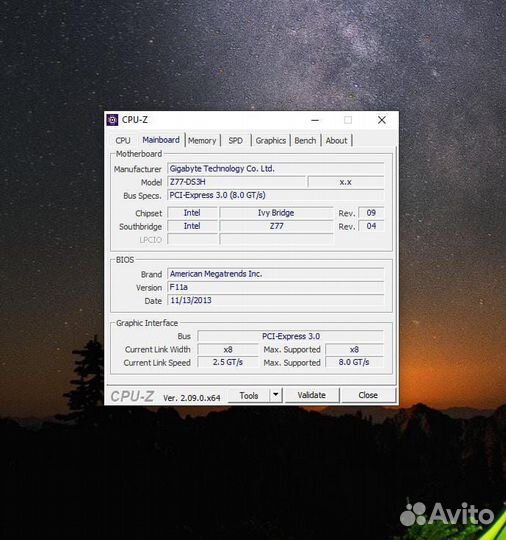506x540 pixels.
Task: Click the Max. Supported link width x8 value
Action: coord(354,350)
